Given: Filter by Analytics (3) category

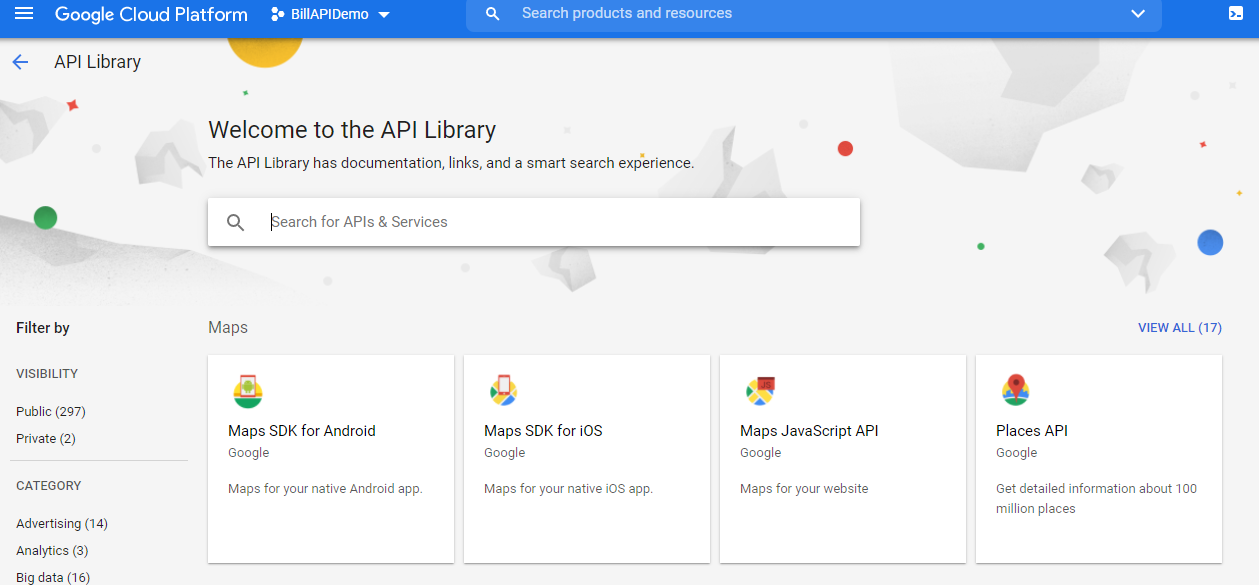Looking at the screenshot, I should point(52,551).
